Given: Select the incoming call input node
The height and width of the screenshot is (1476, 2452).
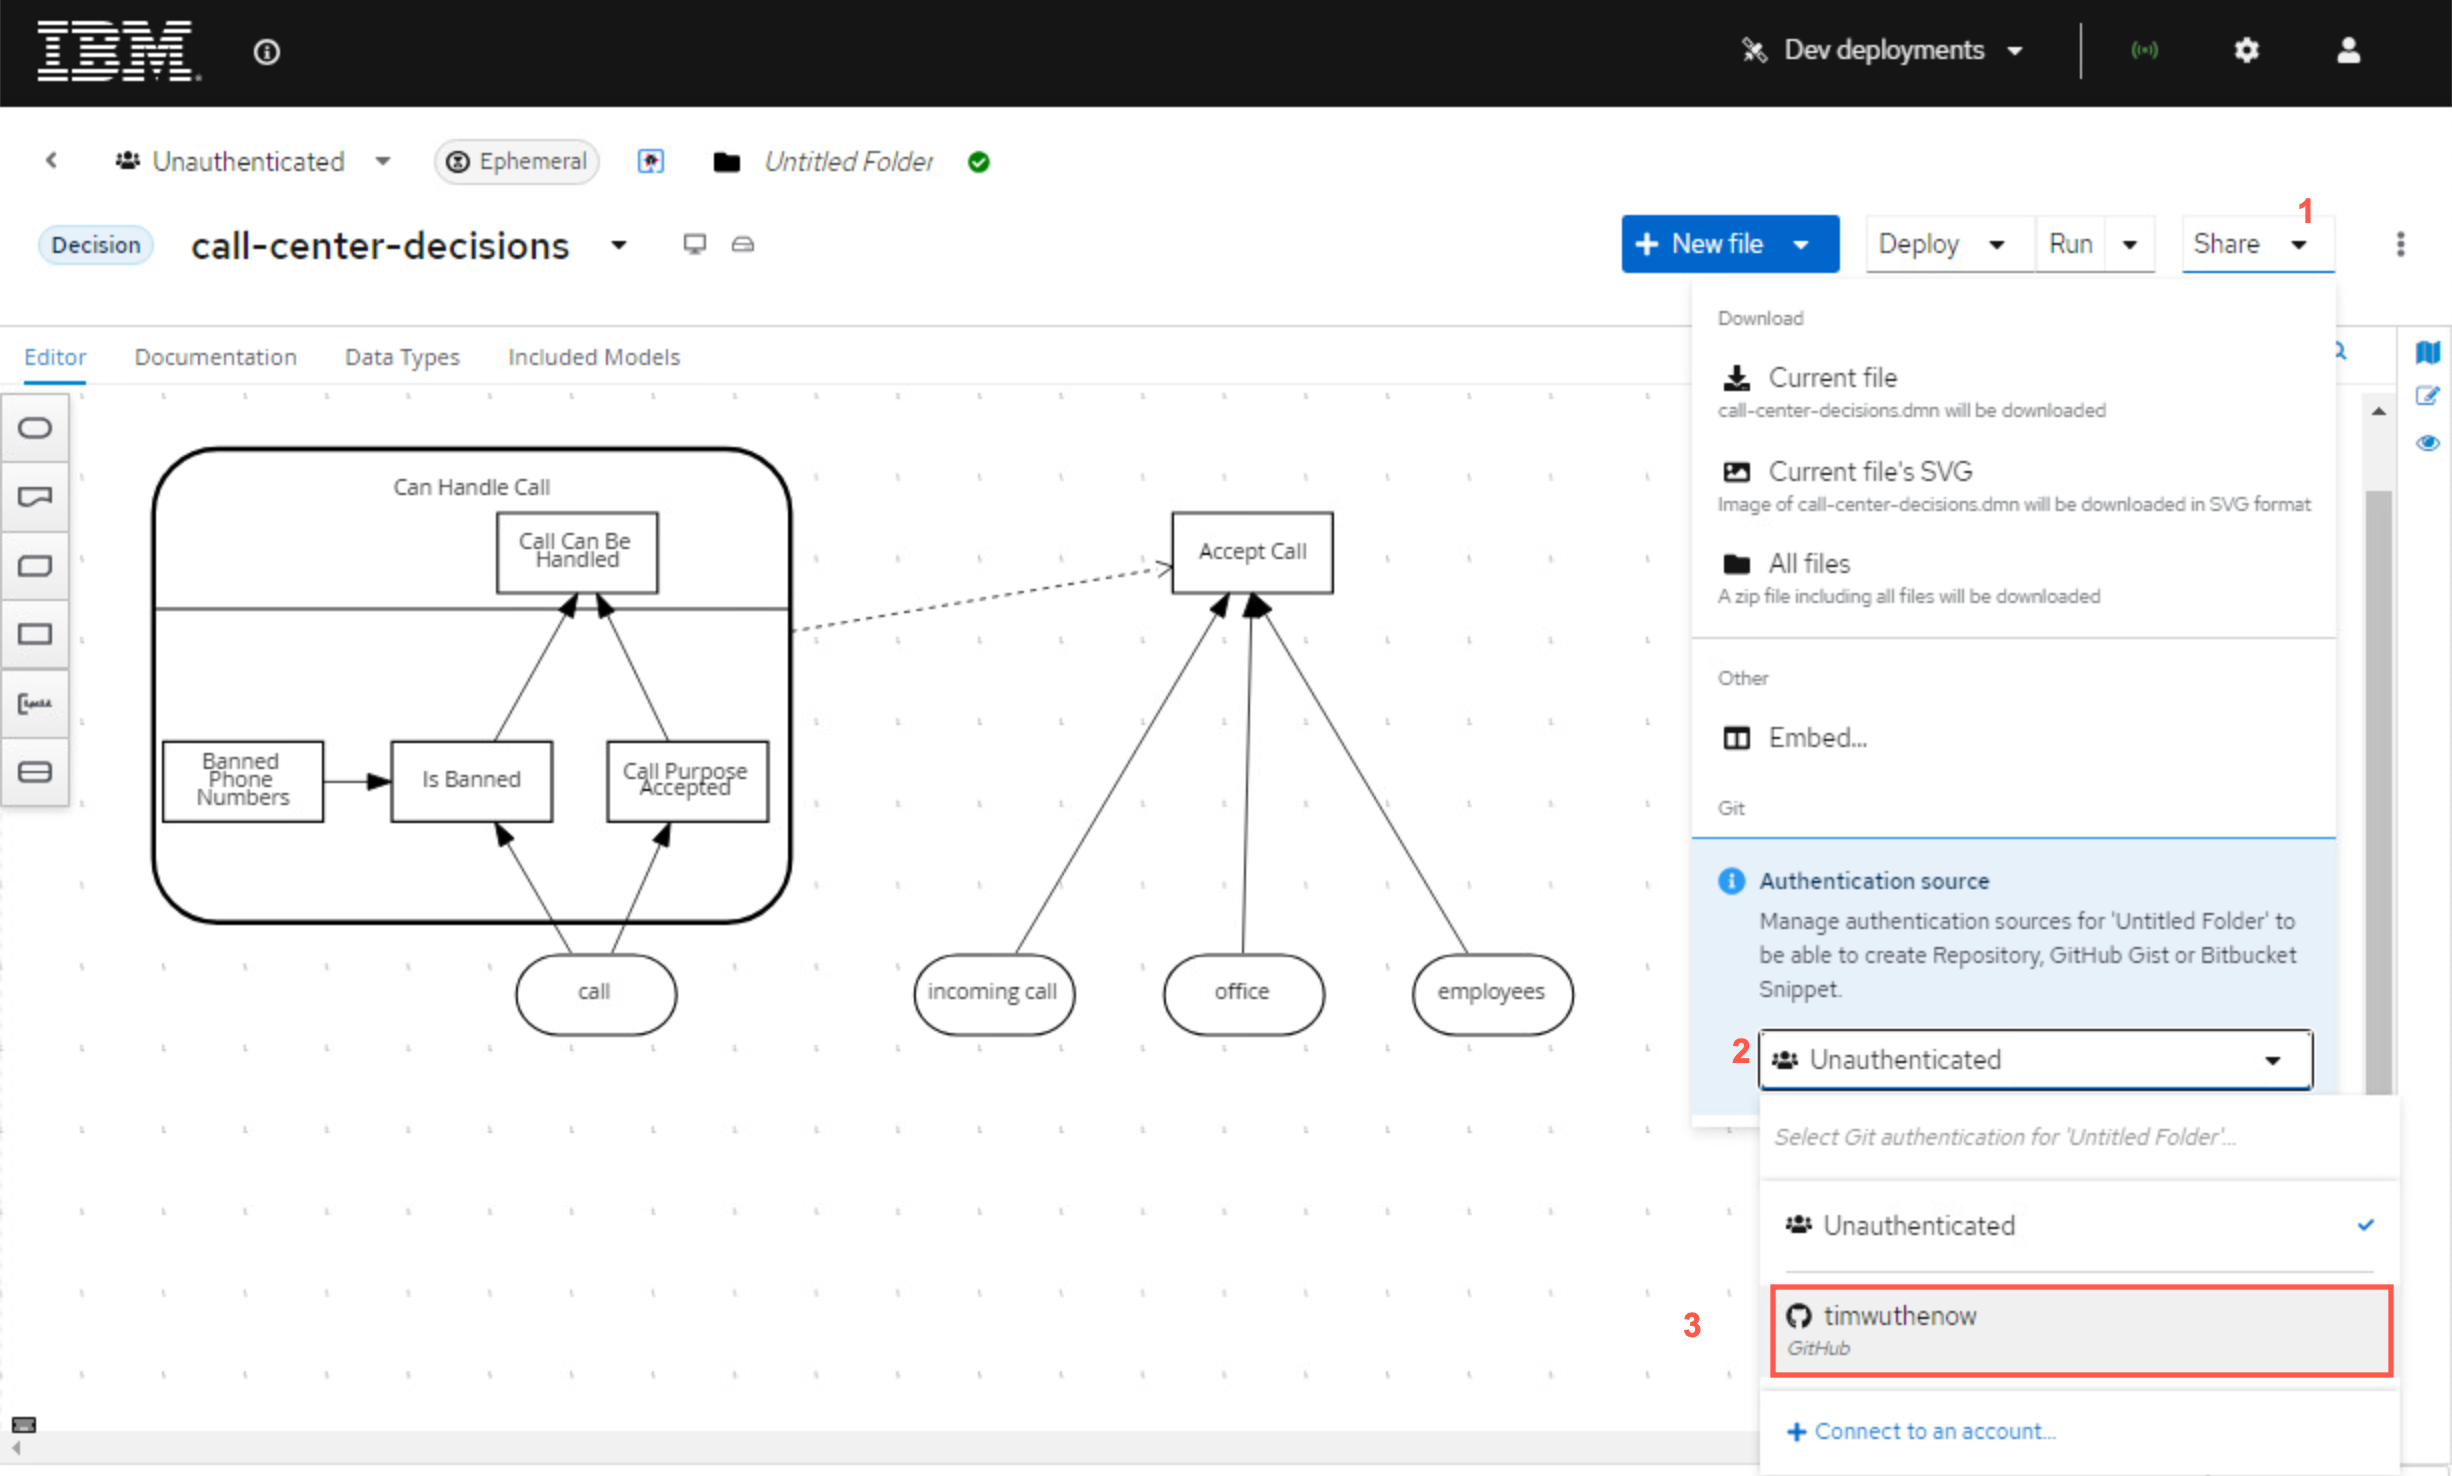Looking at the screenshot, I should click(x=993, y=993).
